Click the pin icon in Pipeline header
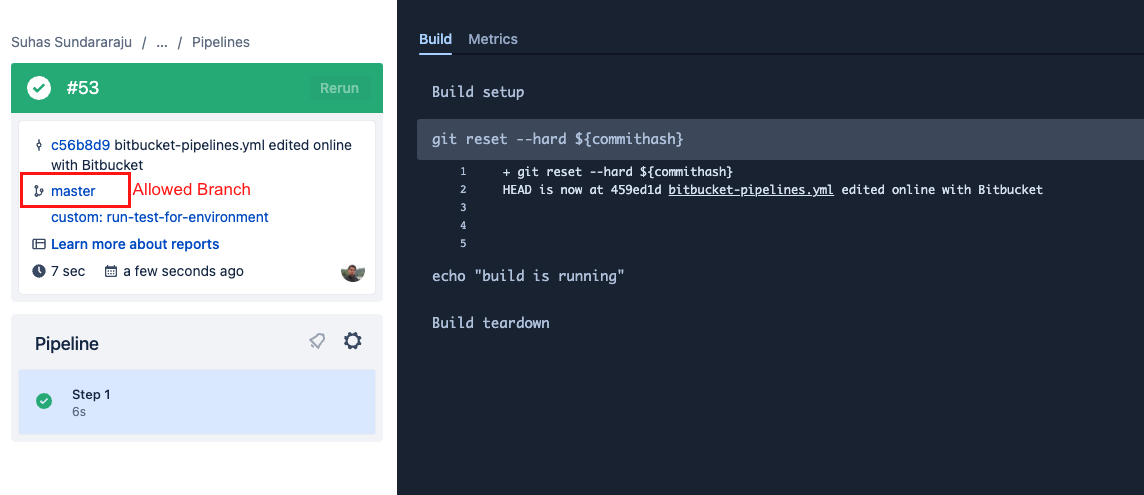Image resolution: width=1144 pixels, height=495 pixels. point(317,342)
